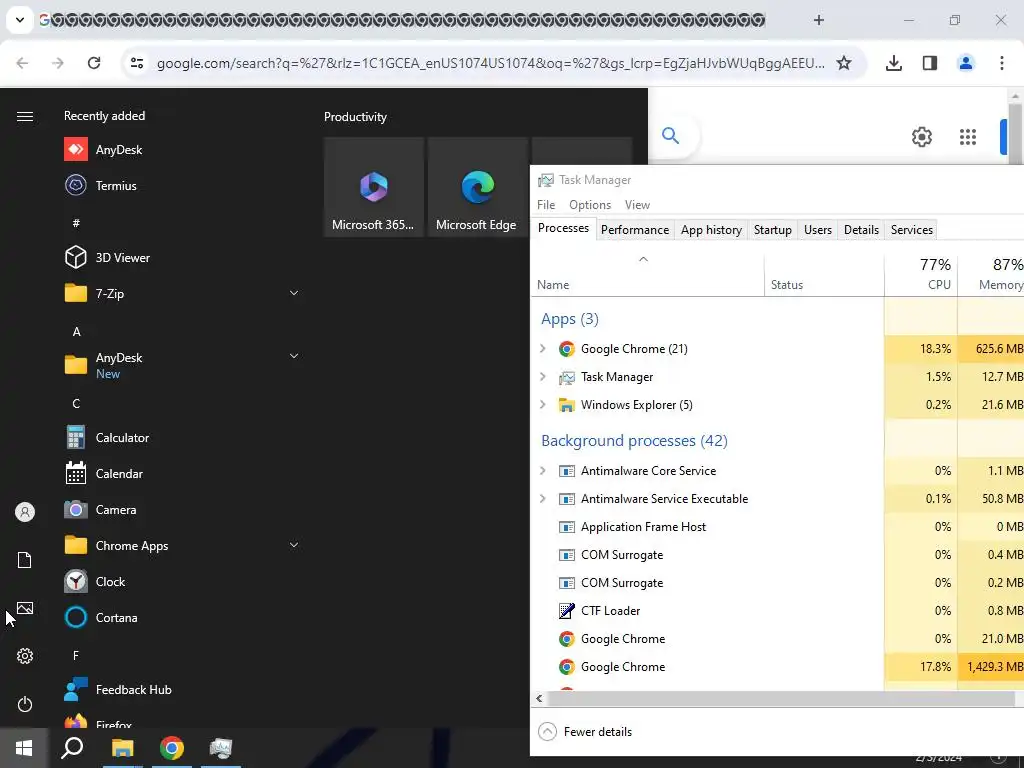Sort processes by Name column
This screenshot has height=768, width=1024.
pyautogui.click(x=648, y=274)
